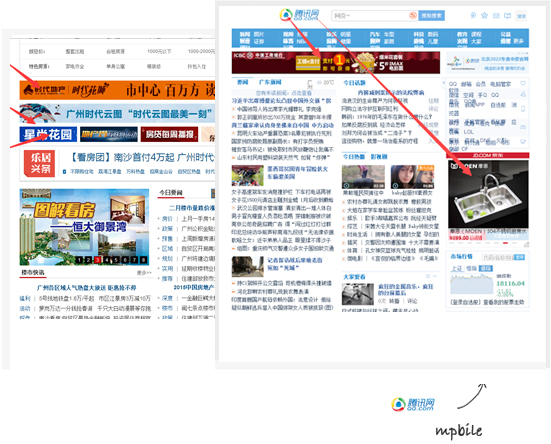The image size is (551, 444).
Task: Click the 更多 link beside 楼市快讯
Action: 144,273
